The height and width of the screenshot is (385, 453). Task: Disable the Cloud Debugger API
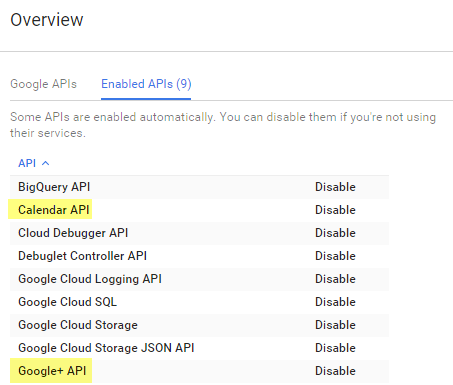[335, 233]
